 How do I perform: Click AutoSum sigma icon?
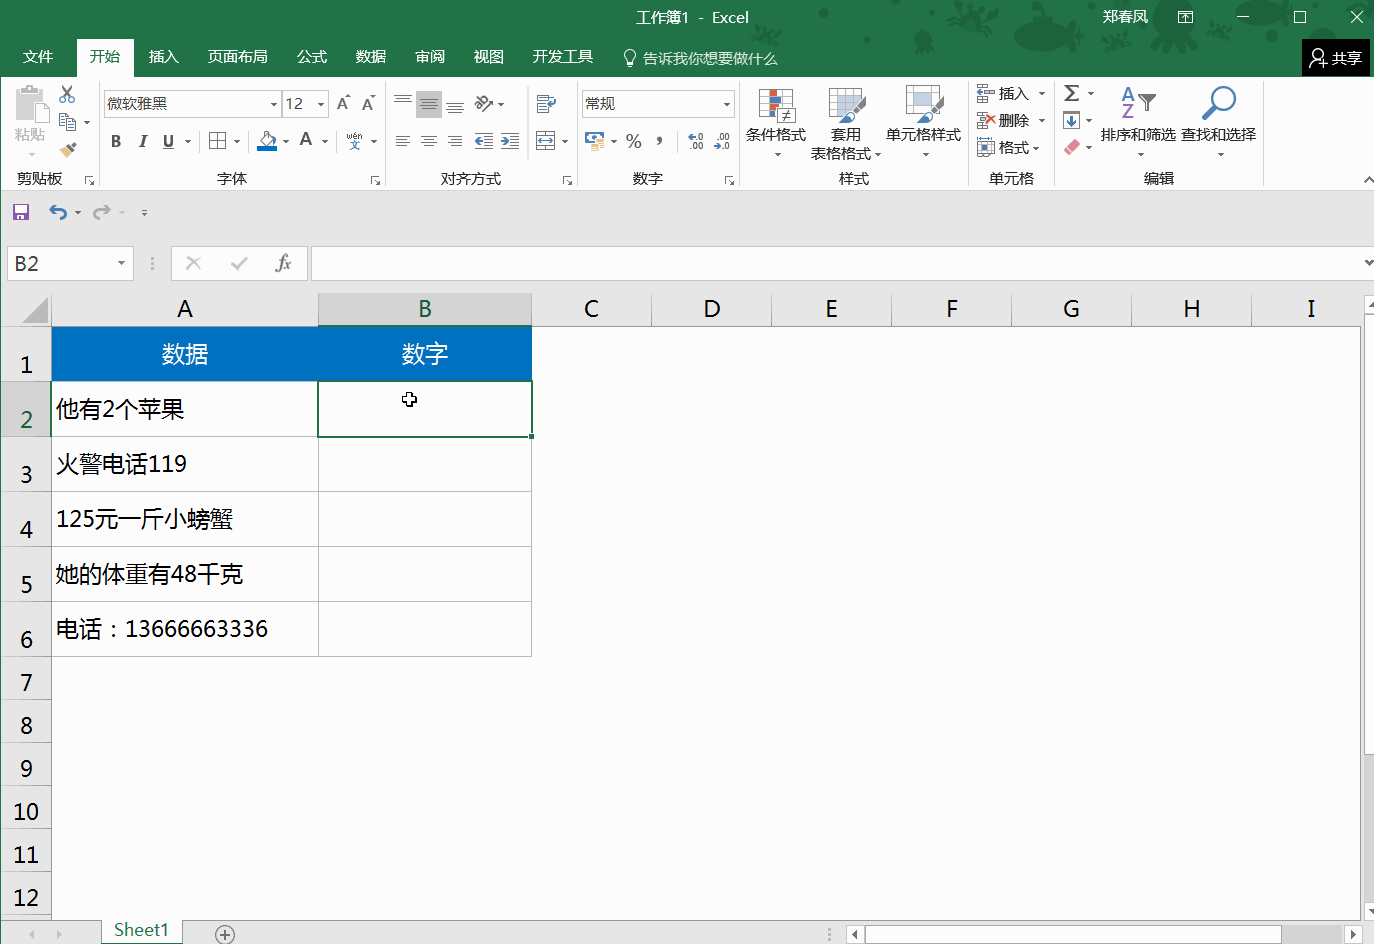pyautogui.click(x=1072, y=93)
